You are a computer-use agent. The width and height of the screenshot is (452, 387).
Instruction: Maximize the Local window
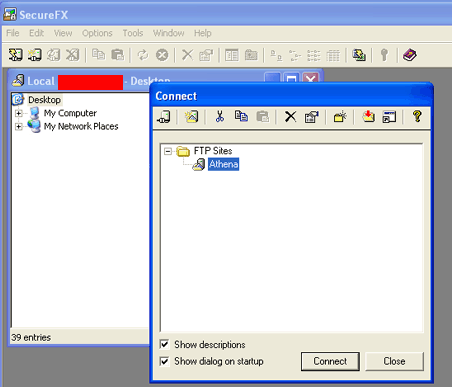[x=292, y=79]
